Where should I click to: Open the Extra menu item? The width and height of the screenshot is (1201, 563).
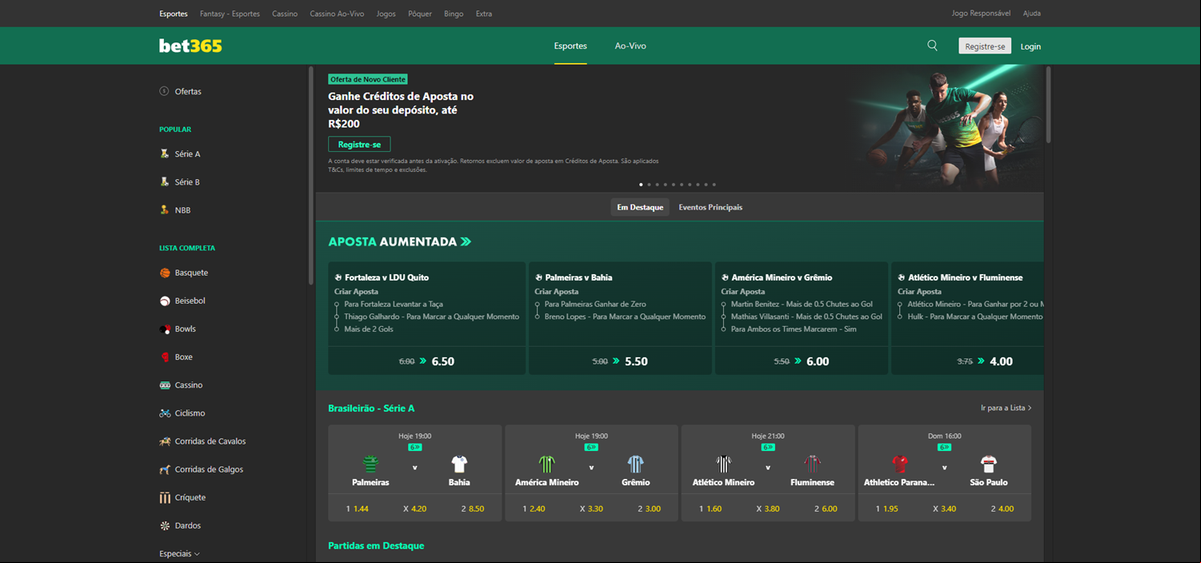[x=484, y=14]
